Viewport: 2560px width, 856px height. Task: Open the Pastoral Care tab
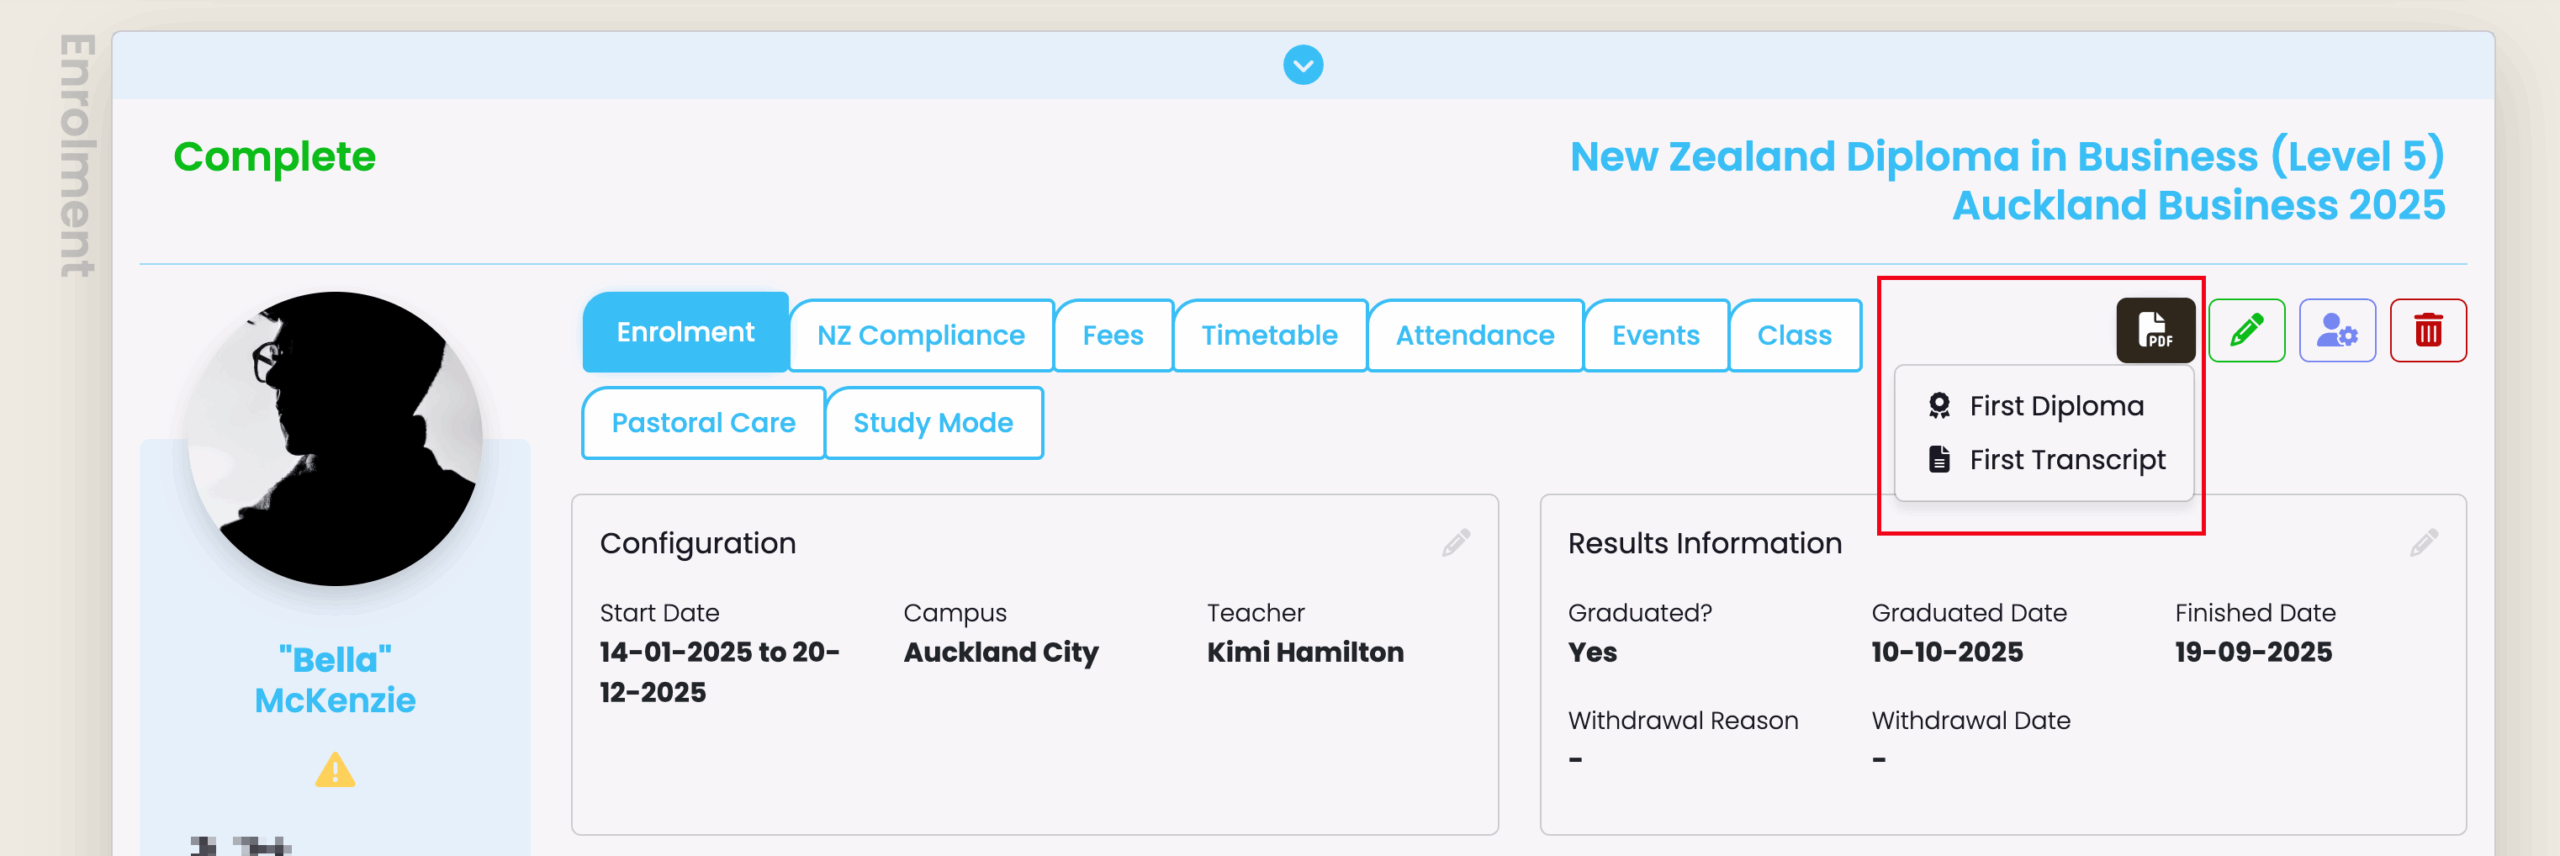[703, 423]
